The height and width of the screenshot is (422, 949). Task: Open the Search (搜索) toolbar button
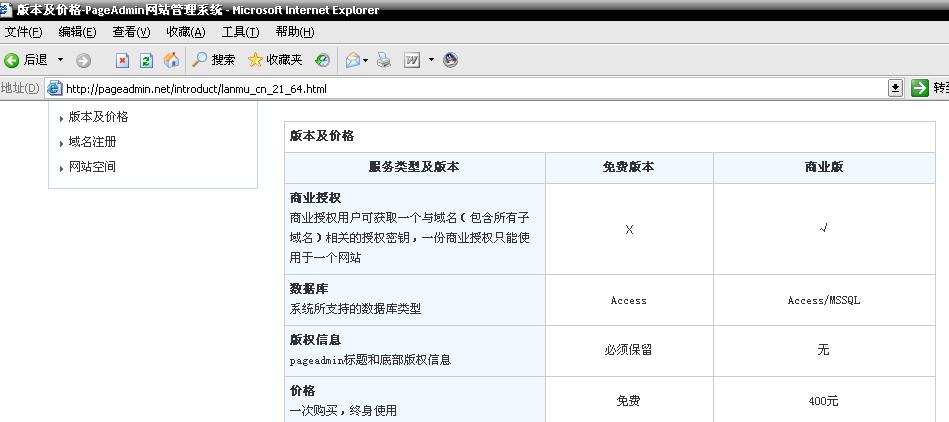pos(214,60)
